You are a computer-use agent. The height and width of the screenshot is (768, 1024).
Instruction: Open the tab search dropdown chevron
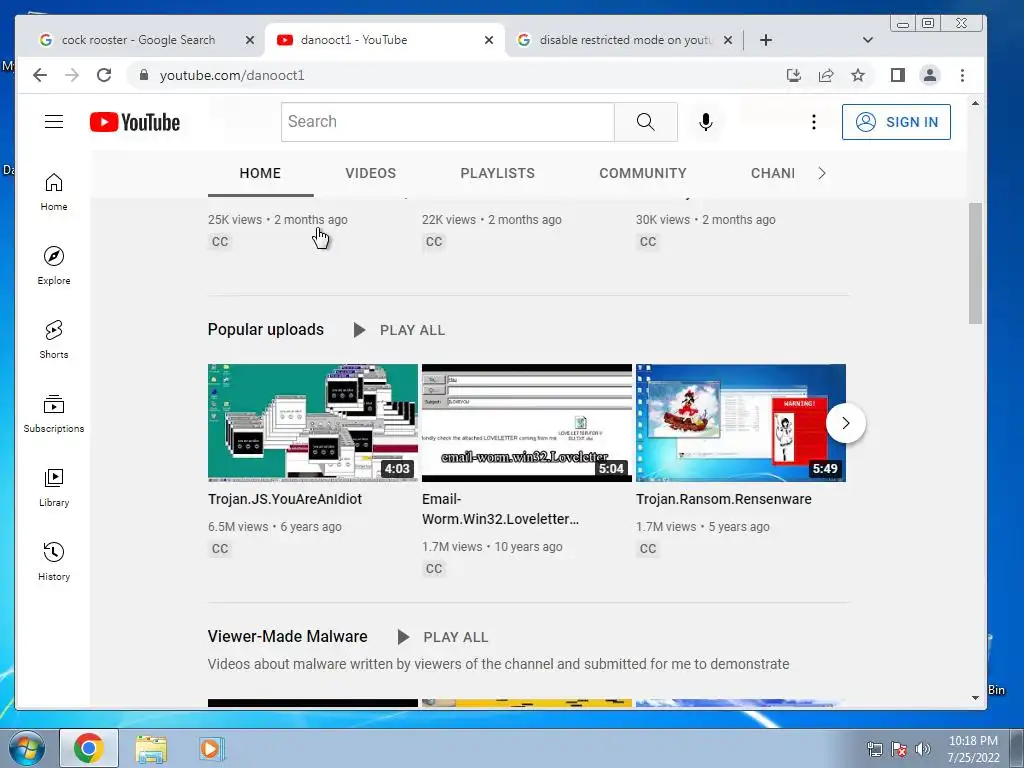click(867, 40)
